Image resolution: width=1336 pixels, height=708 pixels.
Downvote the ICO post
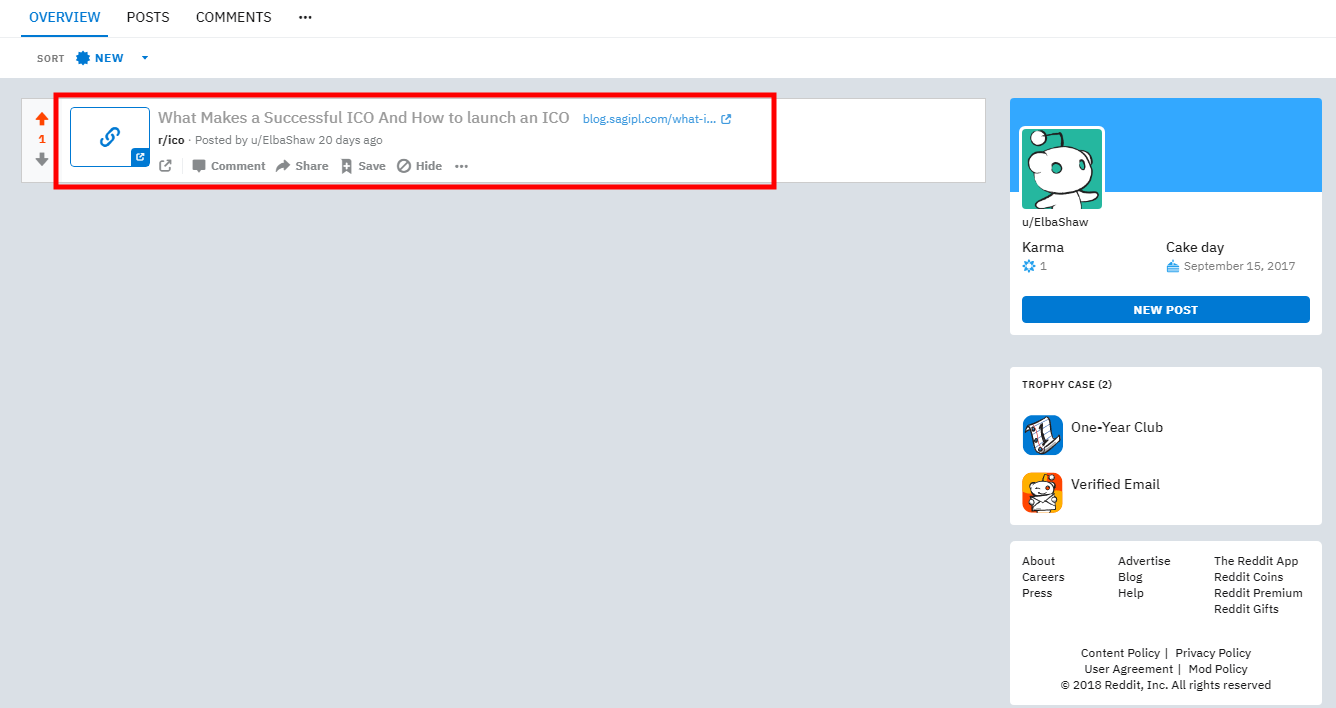42,159
